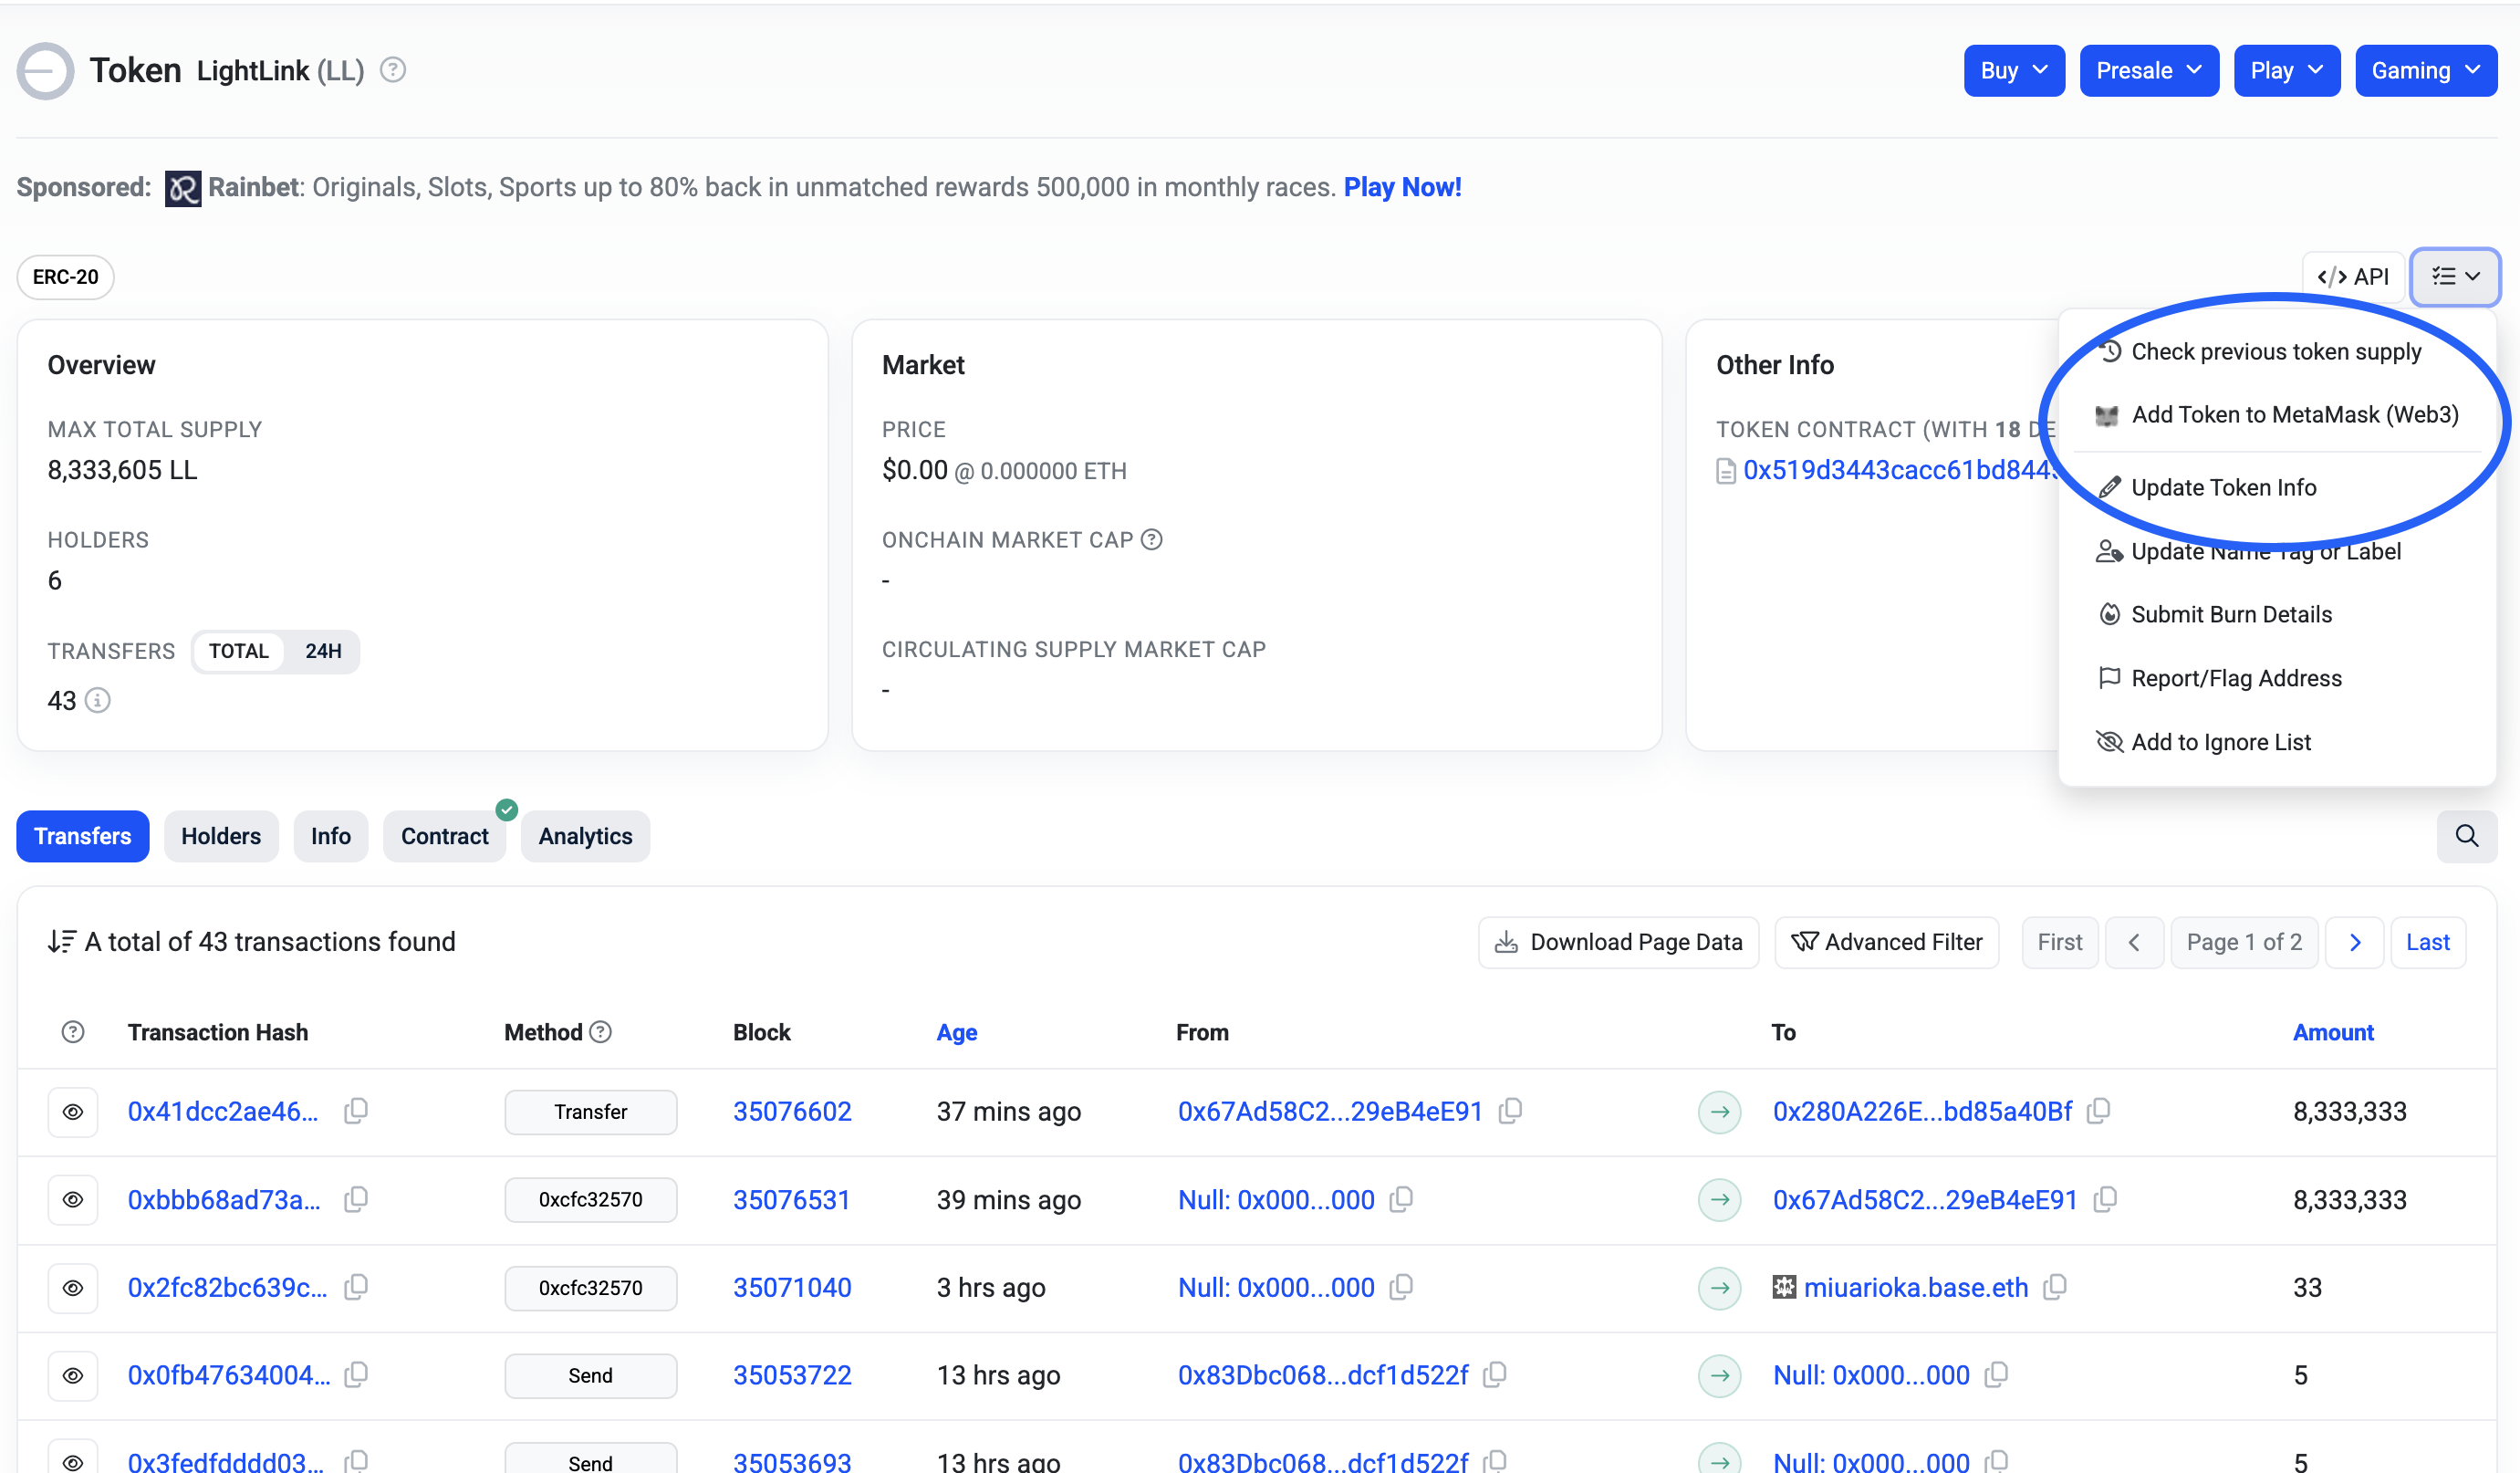Viewport: 2520px width, 1473px height.
Task: Expand the Buy dropdown
Action: coord(2013,71)
